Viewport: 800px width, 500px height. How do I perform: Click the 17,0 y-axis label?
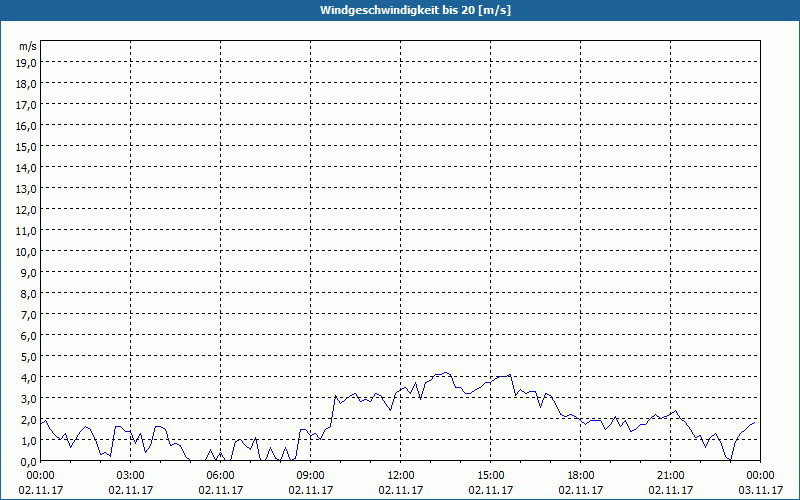(x=27, y=105)
